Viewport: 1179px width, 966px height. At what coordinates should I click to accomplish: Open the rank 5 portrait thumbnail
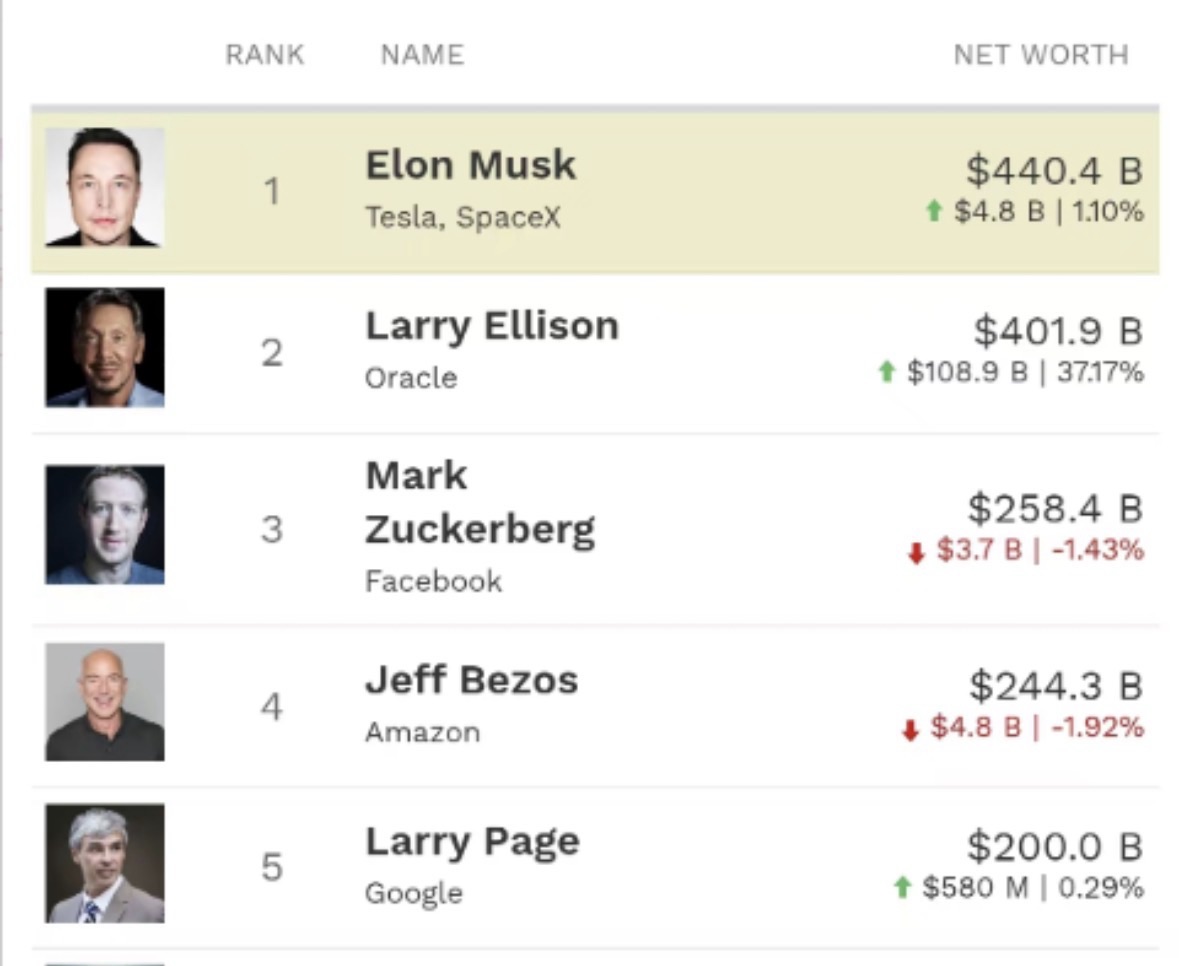(x=105, y=863)
